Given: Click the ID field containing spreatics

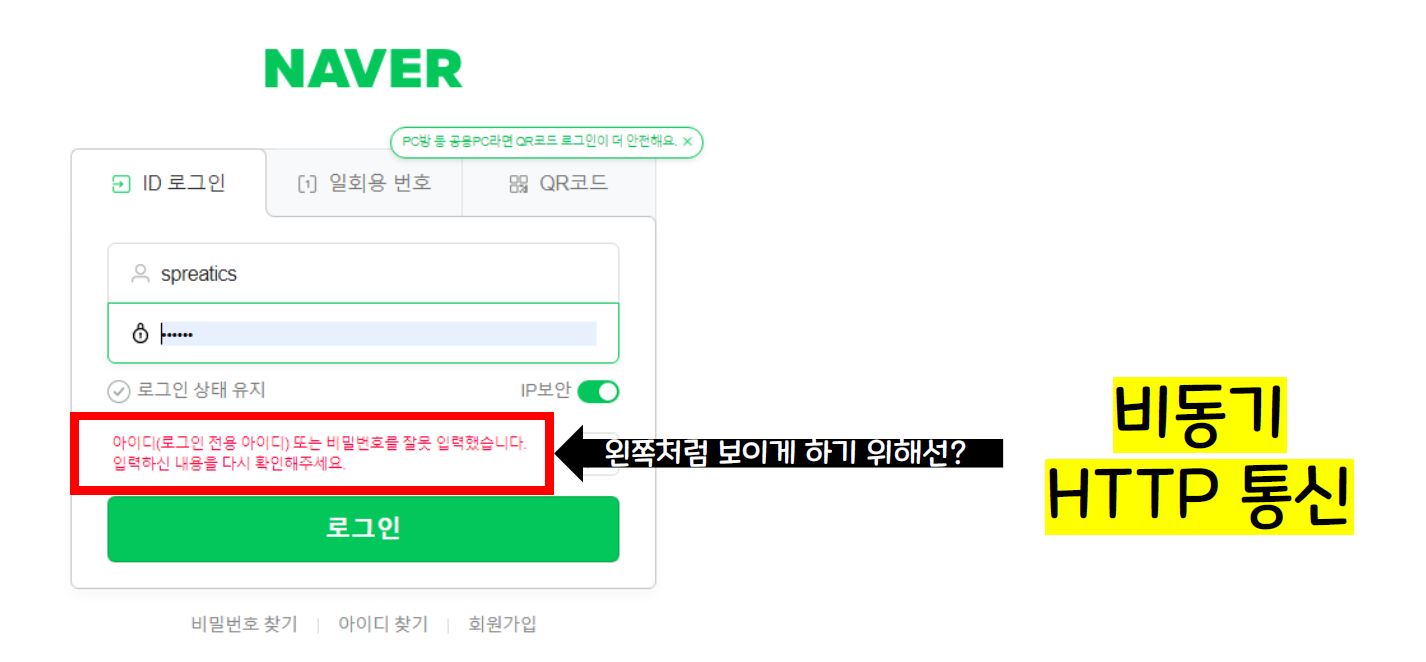Looking at the screenshot, I should point(363,273).
